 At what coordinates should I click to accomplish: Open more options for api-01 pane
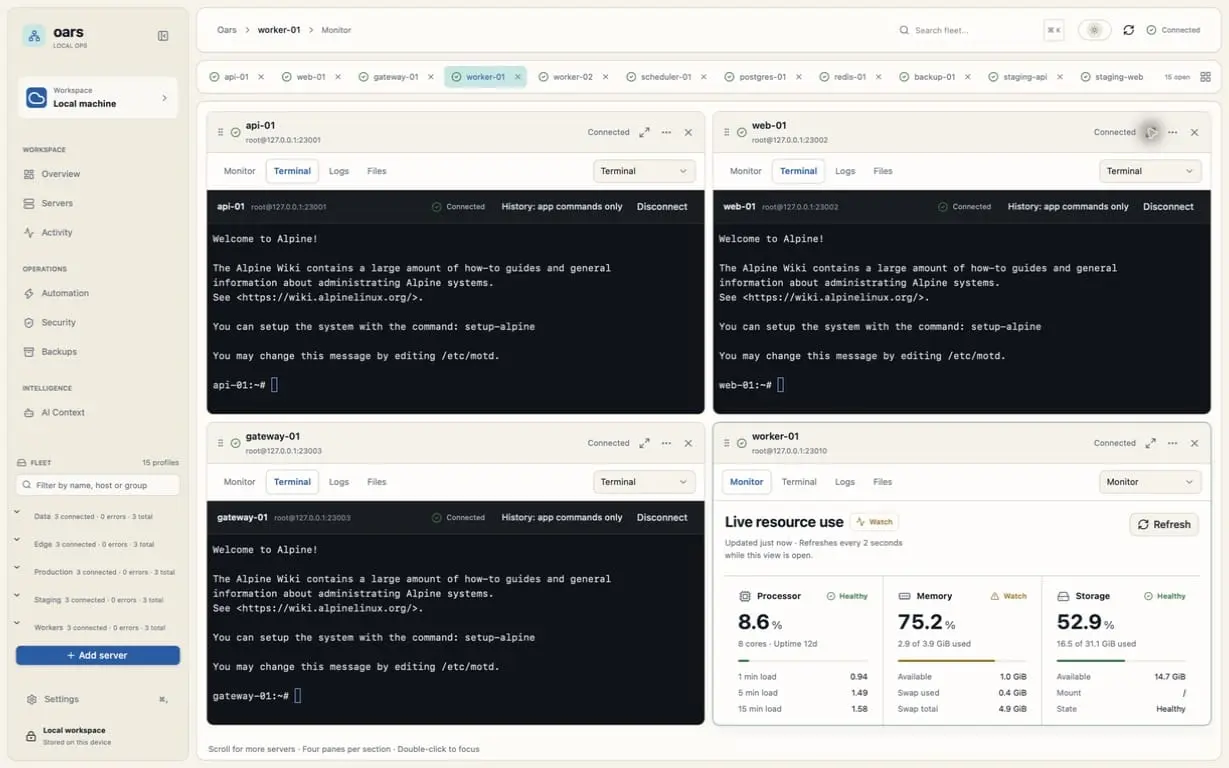click(666, 132)
